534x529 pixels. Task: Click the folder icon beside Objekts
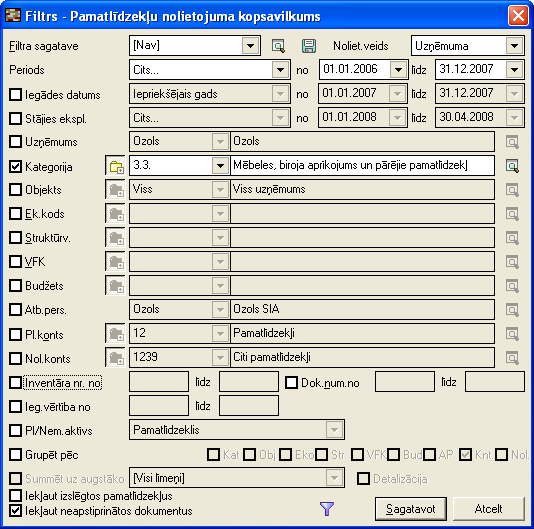tap(115, 190)
